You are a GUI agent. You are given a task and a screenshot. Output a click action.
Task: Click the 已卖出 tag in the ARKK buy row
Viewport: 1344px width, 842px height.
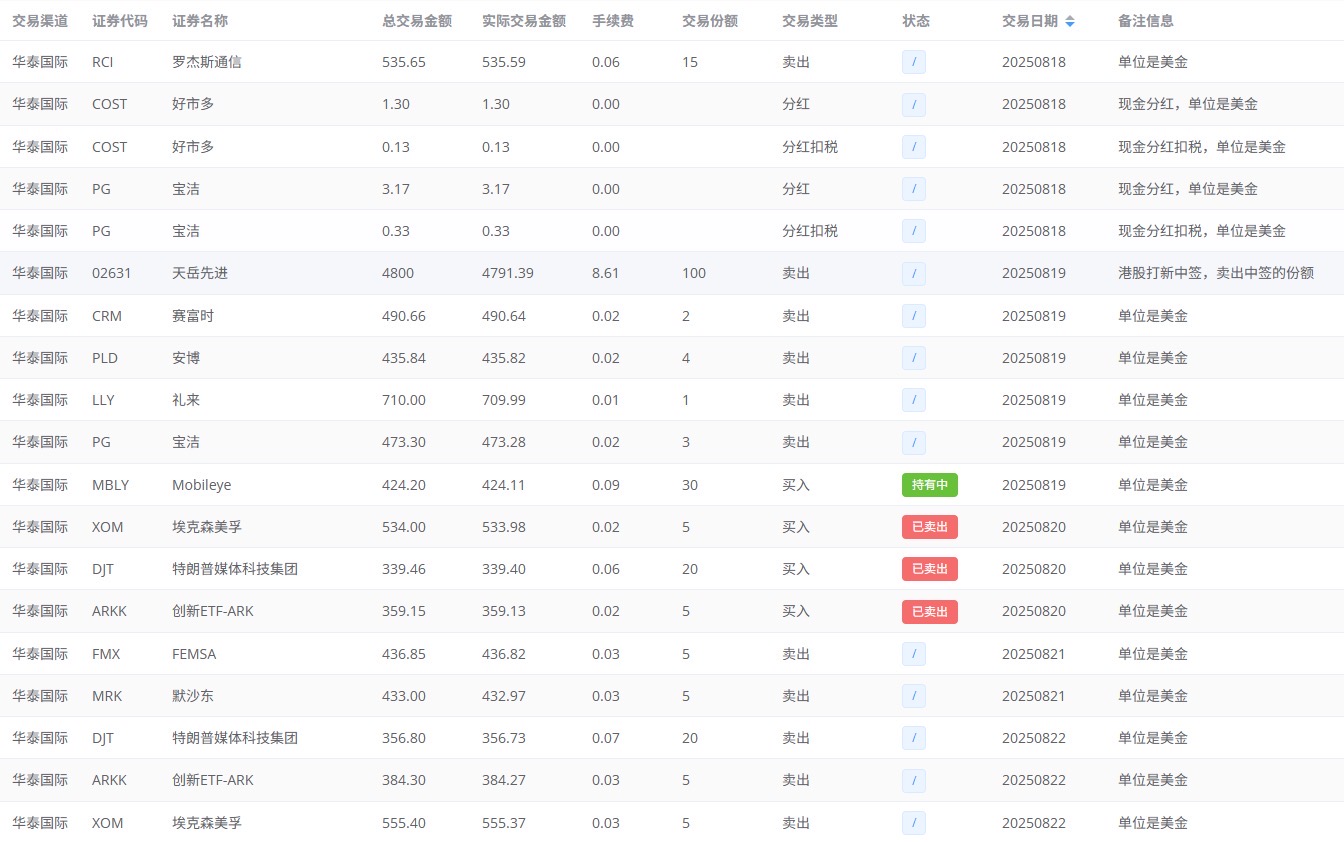tap(930, 611)
